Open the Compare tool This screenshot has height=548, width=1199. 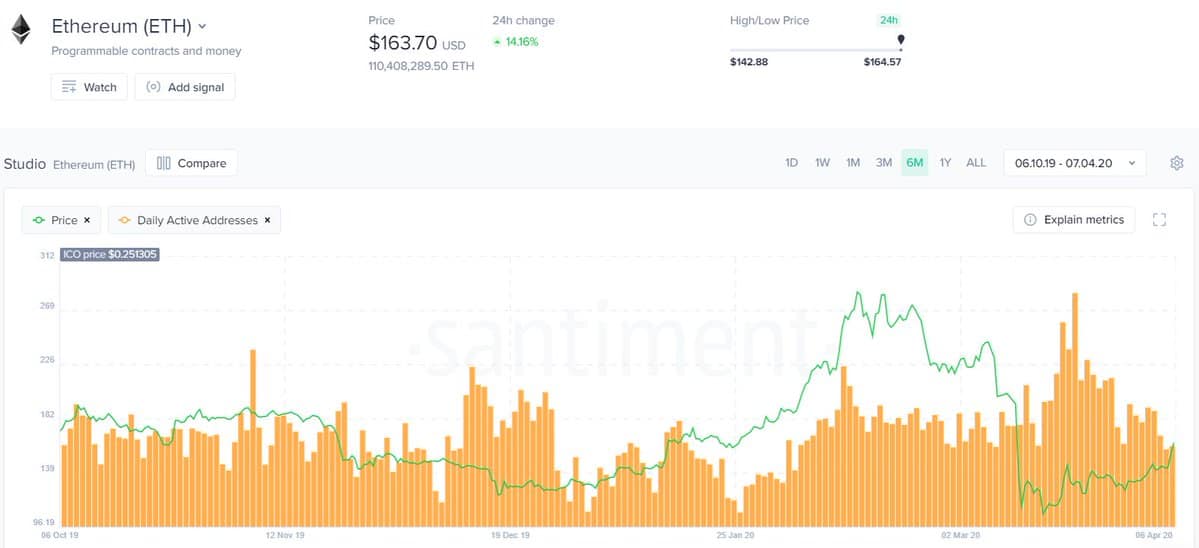(x=191, y=163)
